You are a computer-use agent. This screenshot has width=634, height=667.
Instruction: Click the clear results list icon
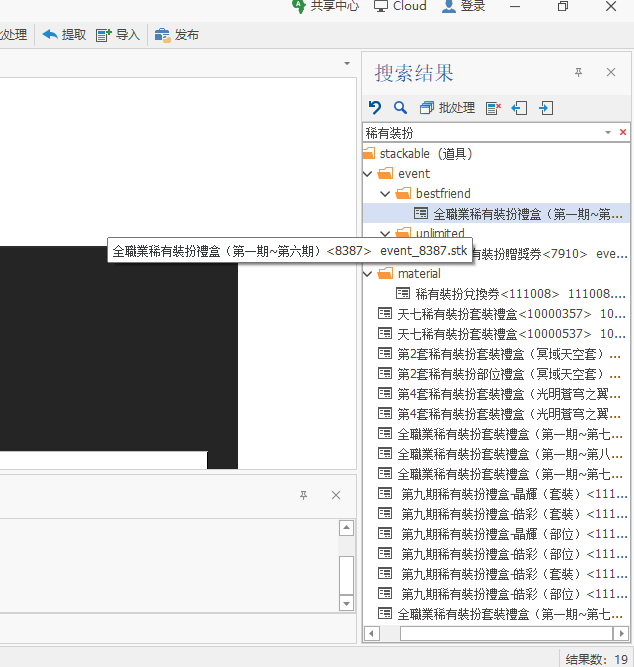click(x=493, y=108)
